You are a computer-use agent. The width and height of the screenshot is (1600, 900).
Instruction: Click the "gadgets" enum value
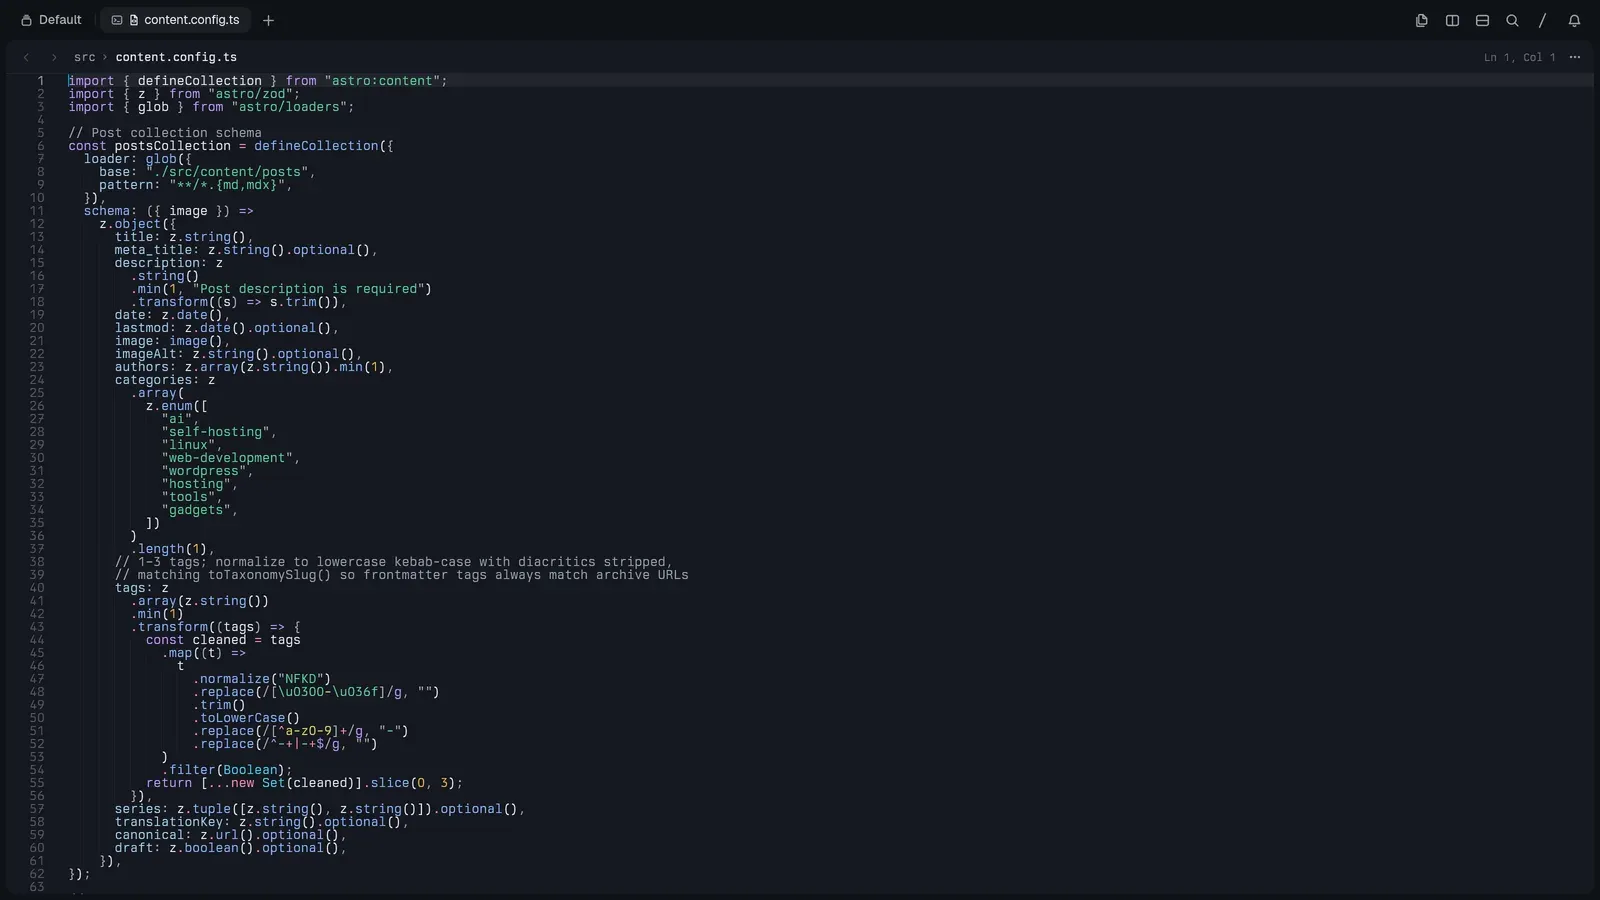196,510
